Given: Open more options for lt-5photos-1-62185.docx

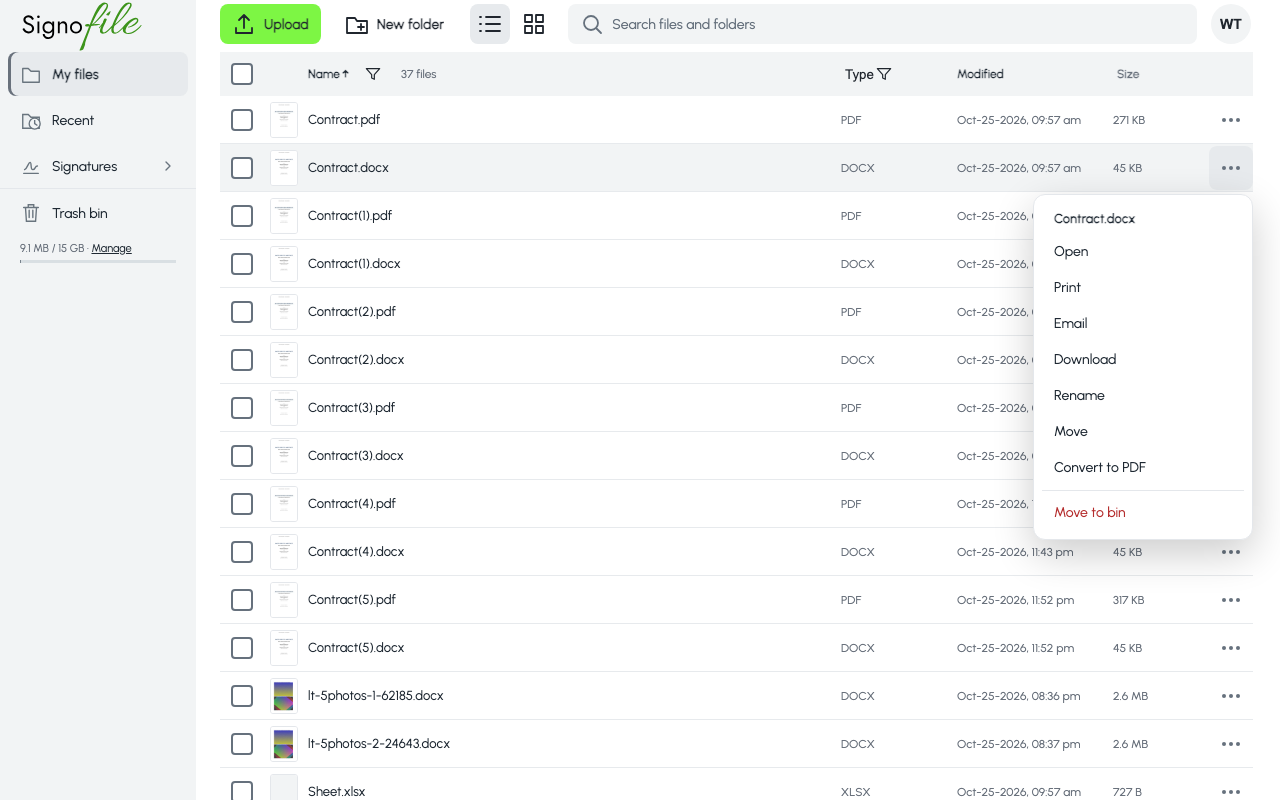Looking at the screenshot, I should [1231, 696].
